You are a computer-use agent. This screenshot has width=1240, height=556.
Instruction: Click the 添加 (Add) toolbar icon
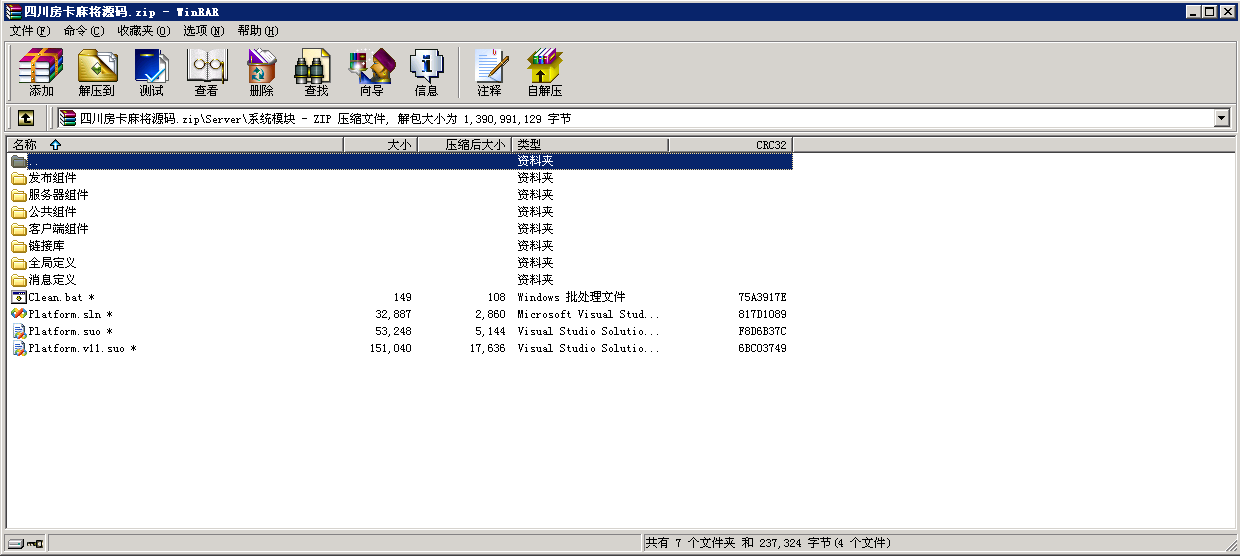click(41, 72)
